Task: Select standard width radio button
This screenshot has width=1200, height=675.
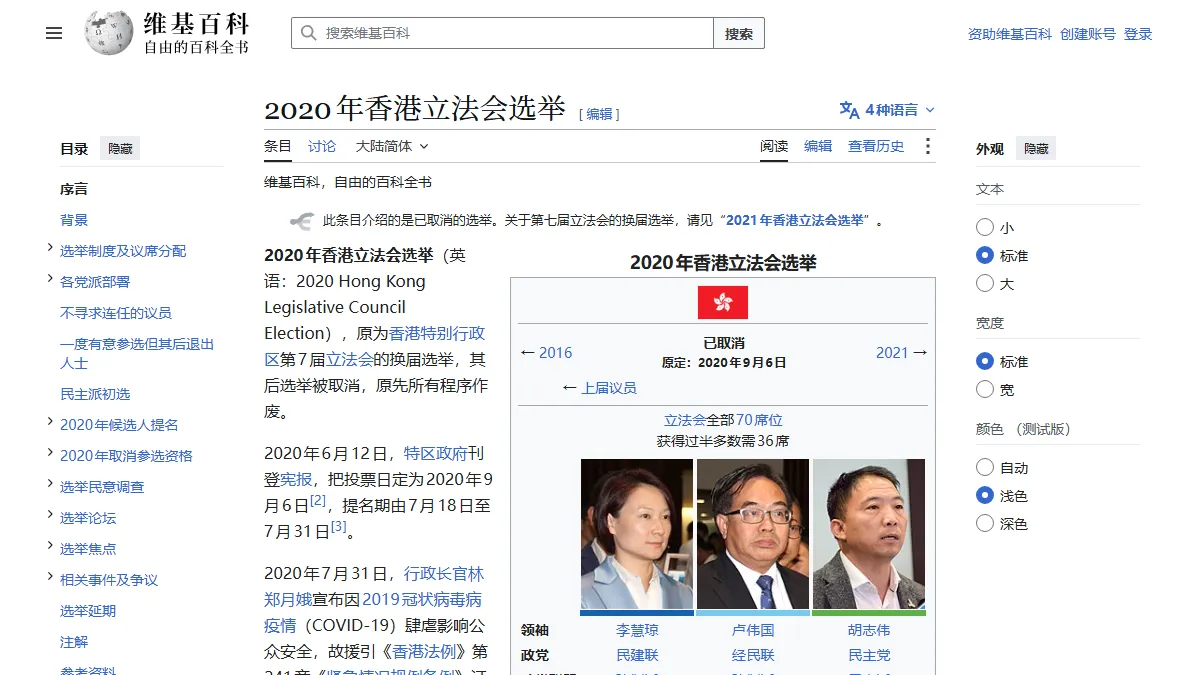Action: (x=985, y=362)
